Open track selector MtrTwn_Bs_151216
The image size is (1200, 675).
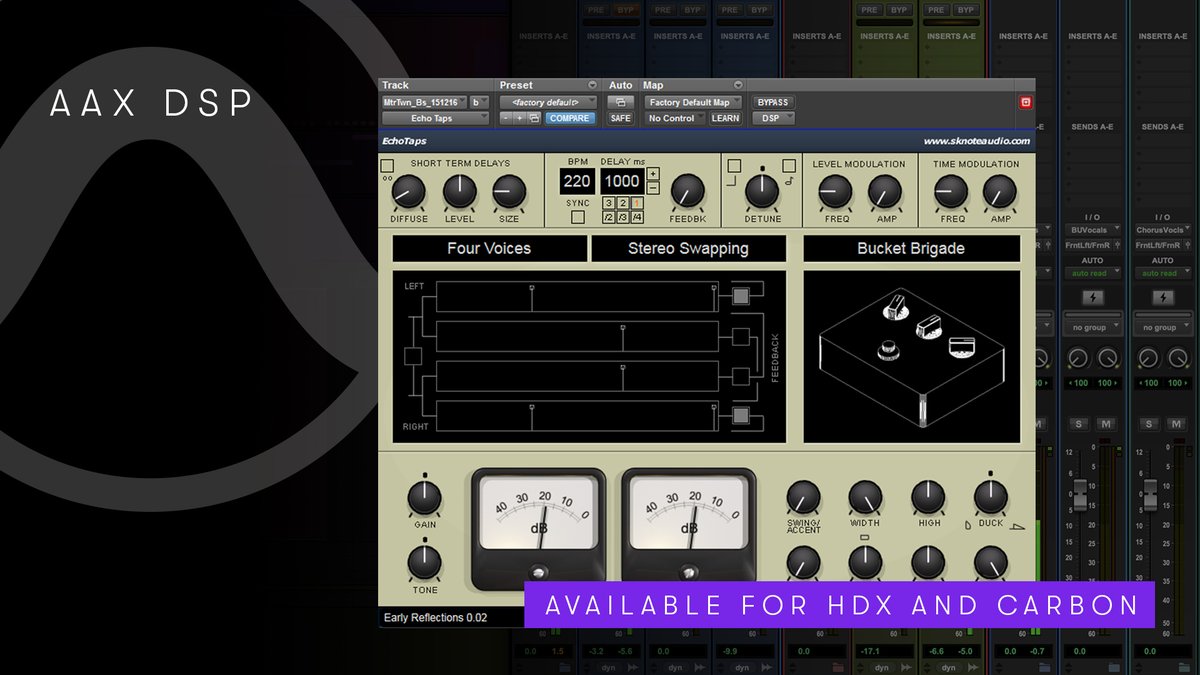(425, 102)
